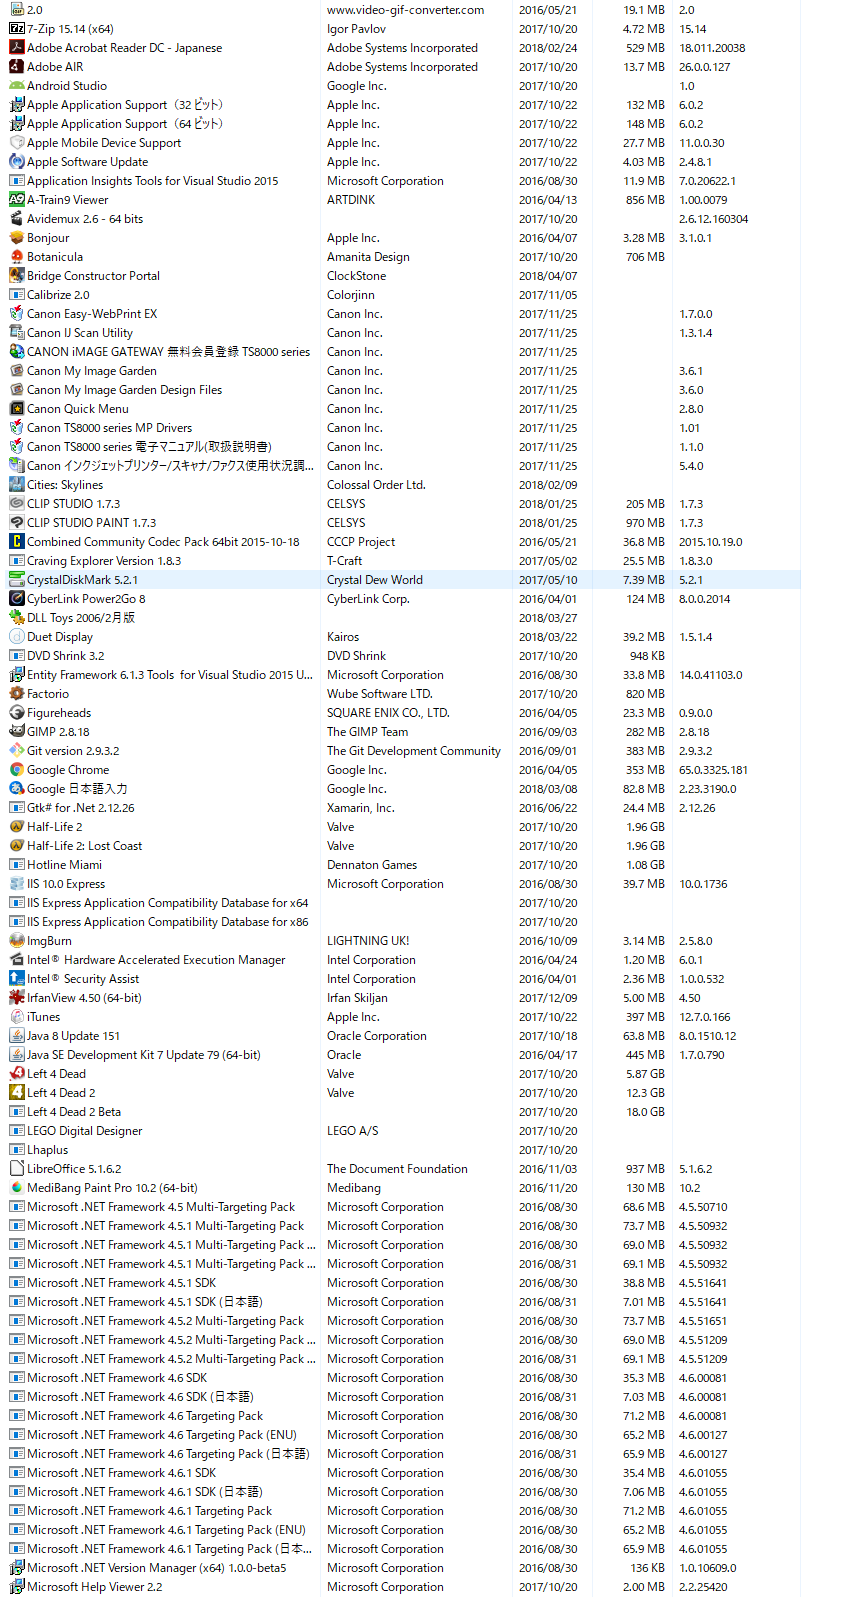
Task: Select the CLIP STUDIO PAINT 1.7.3 icon
Action: (x=16, y=522)
